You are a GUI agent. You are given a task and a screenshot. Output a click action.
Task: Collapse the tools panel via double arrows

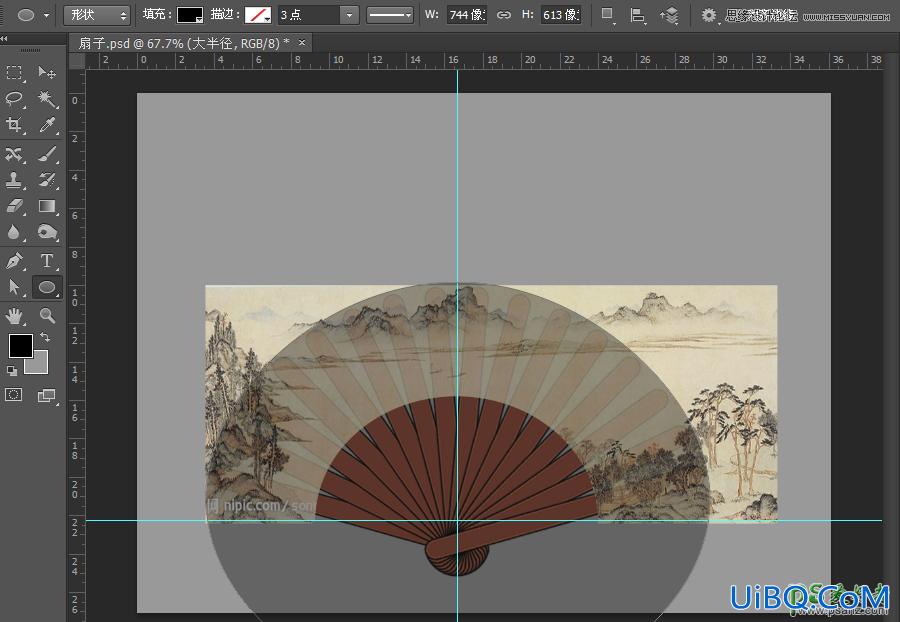[x=4, y=38]
